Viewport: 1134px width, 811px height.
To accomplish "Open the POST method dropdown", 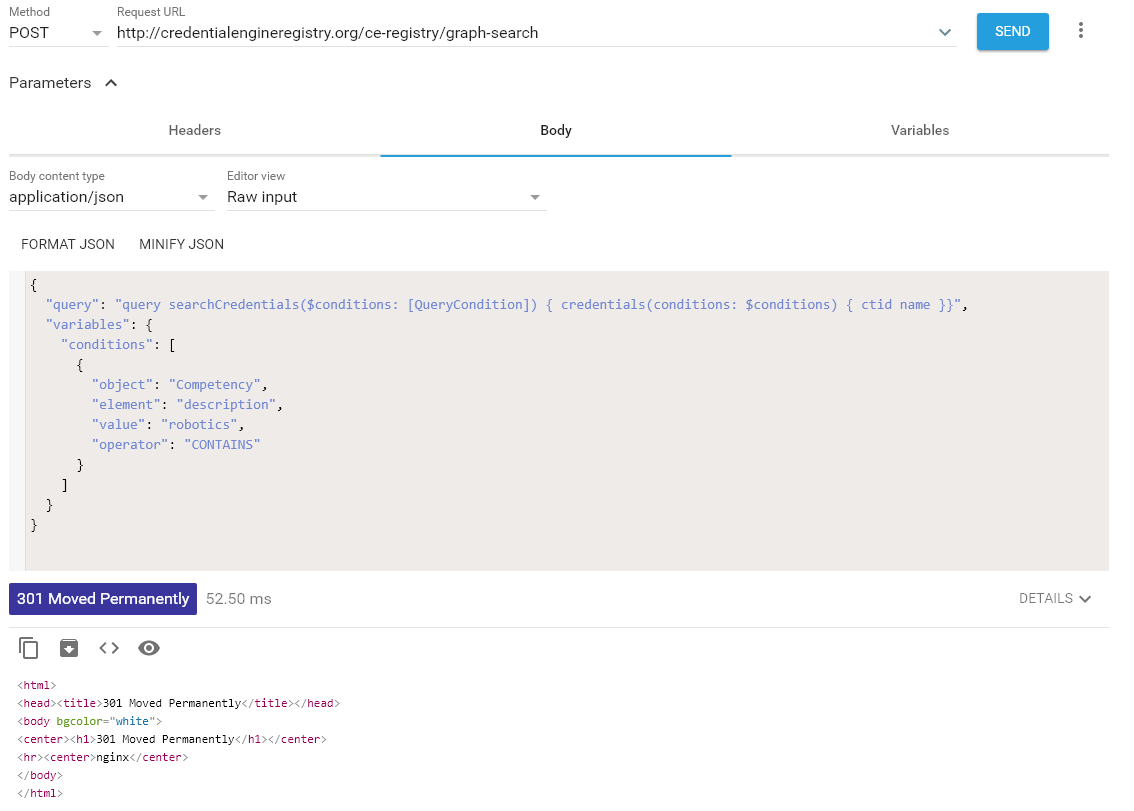I will pyautogui.click(x=58, y=33).
